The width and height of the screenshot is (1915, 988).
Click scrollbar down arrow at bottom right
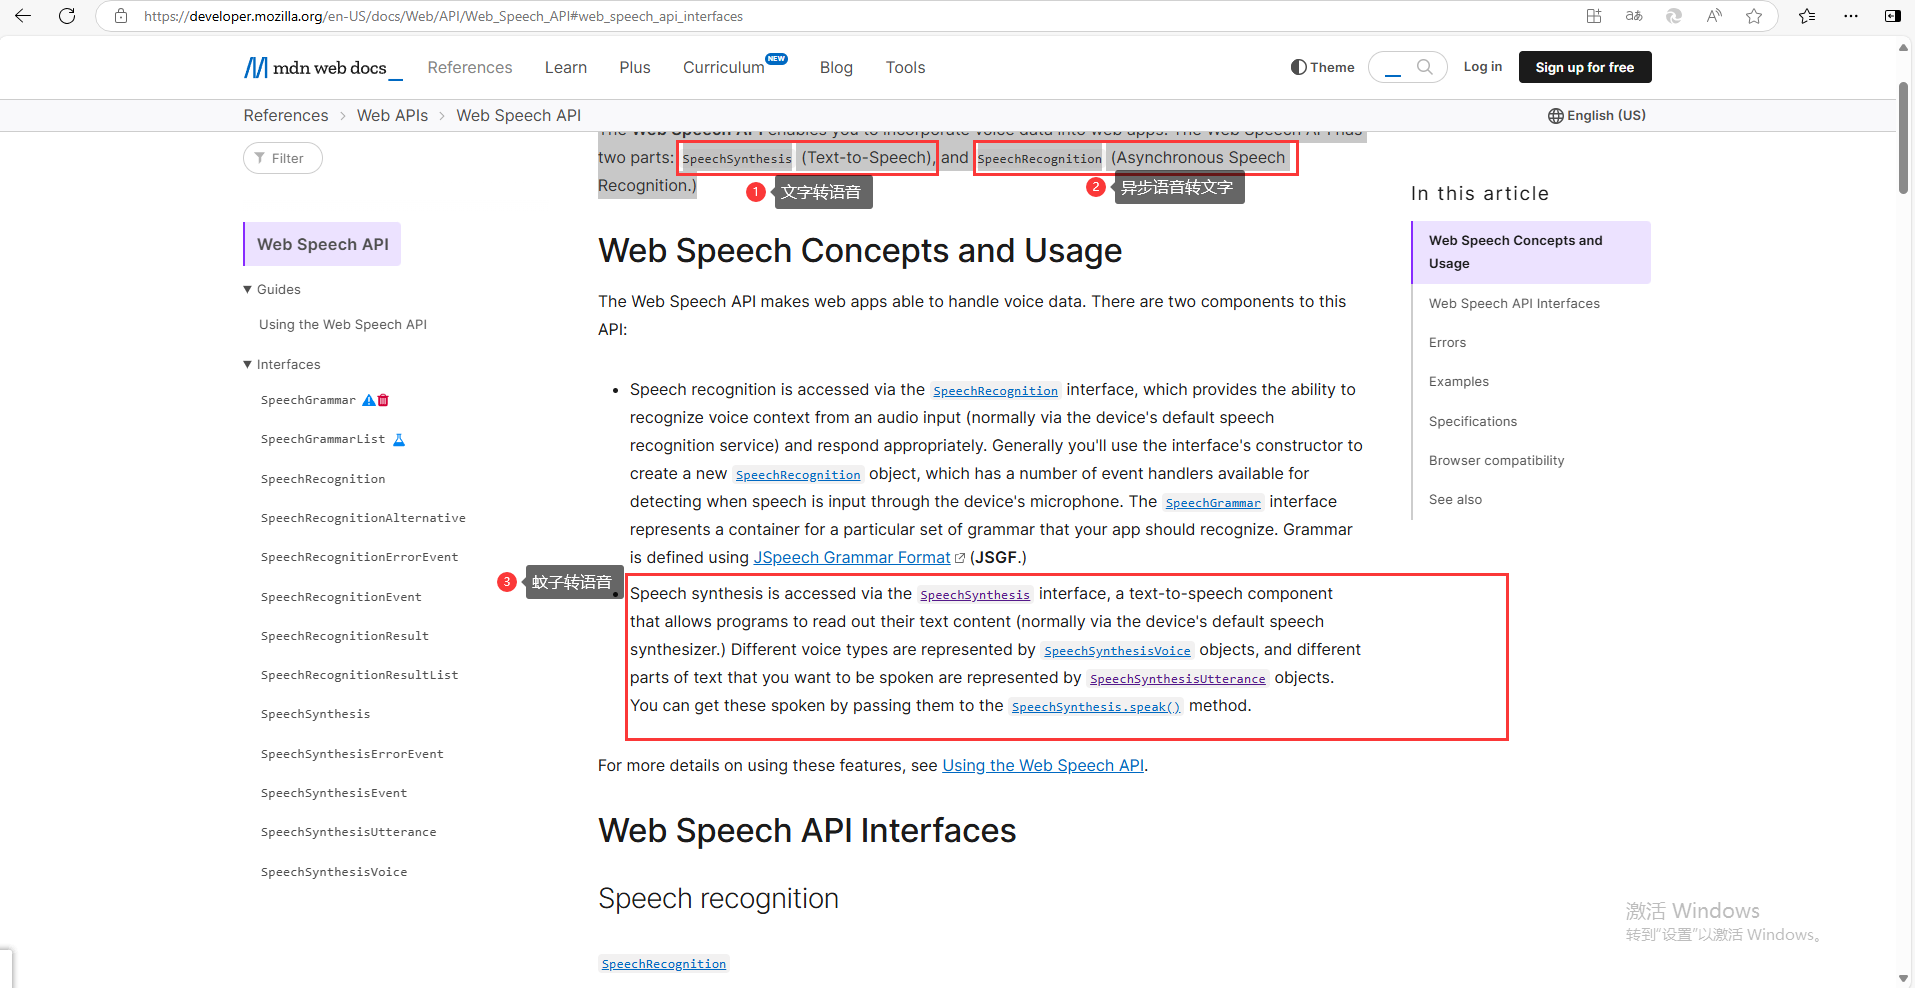(x=1904, y=978)
